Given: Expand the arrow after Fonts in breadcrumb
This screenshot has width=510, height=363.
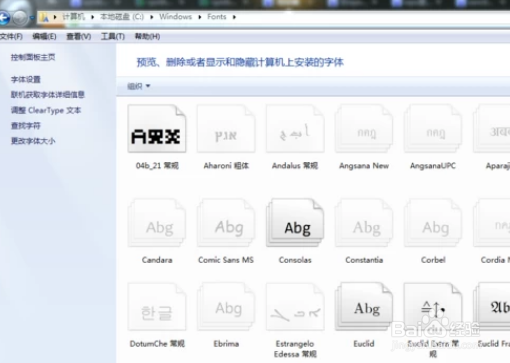Looking at the screenshot, I should coord(234,17).
